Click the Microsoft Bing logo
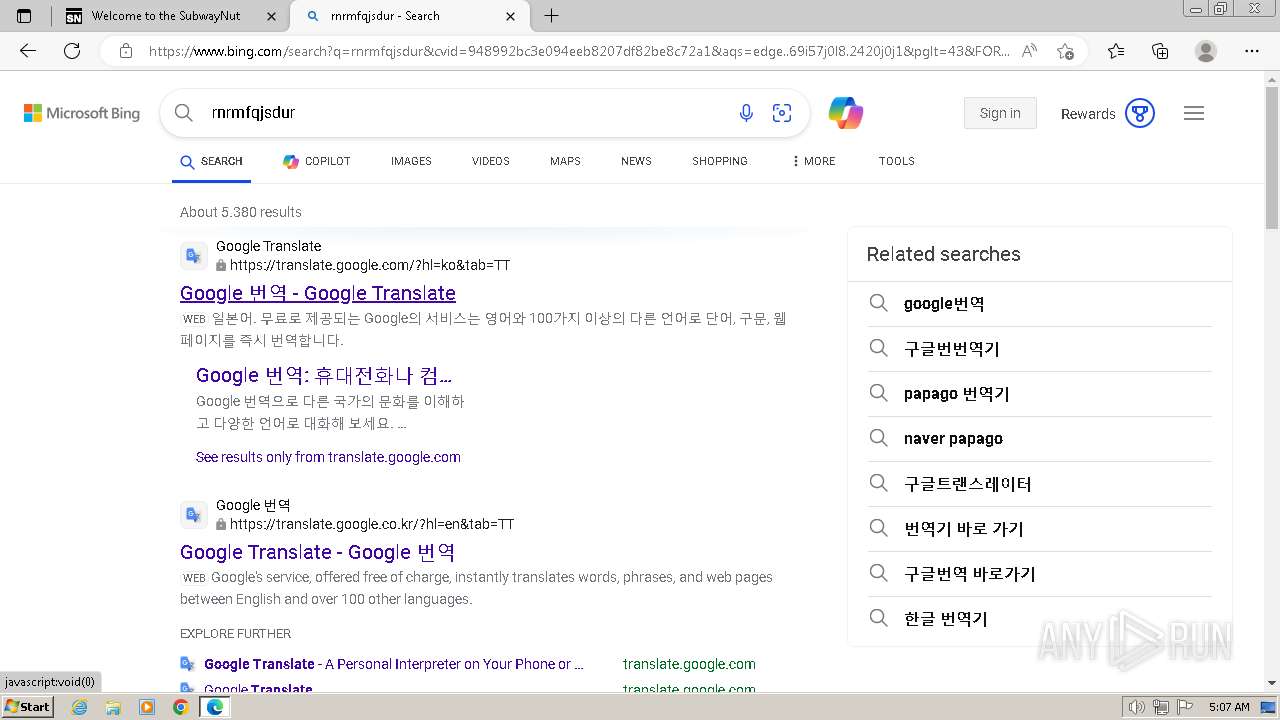The height and width of the screenshot is (720, 1280). point(82,113)
